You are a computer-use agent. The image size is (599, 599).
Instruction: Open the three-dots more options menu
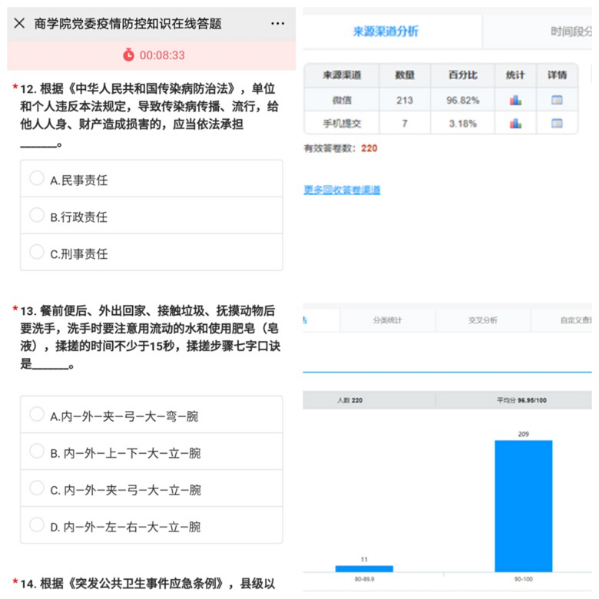pos(277,23)
